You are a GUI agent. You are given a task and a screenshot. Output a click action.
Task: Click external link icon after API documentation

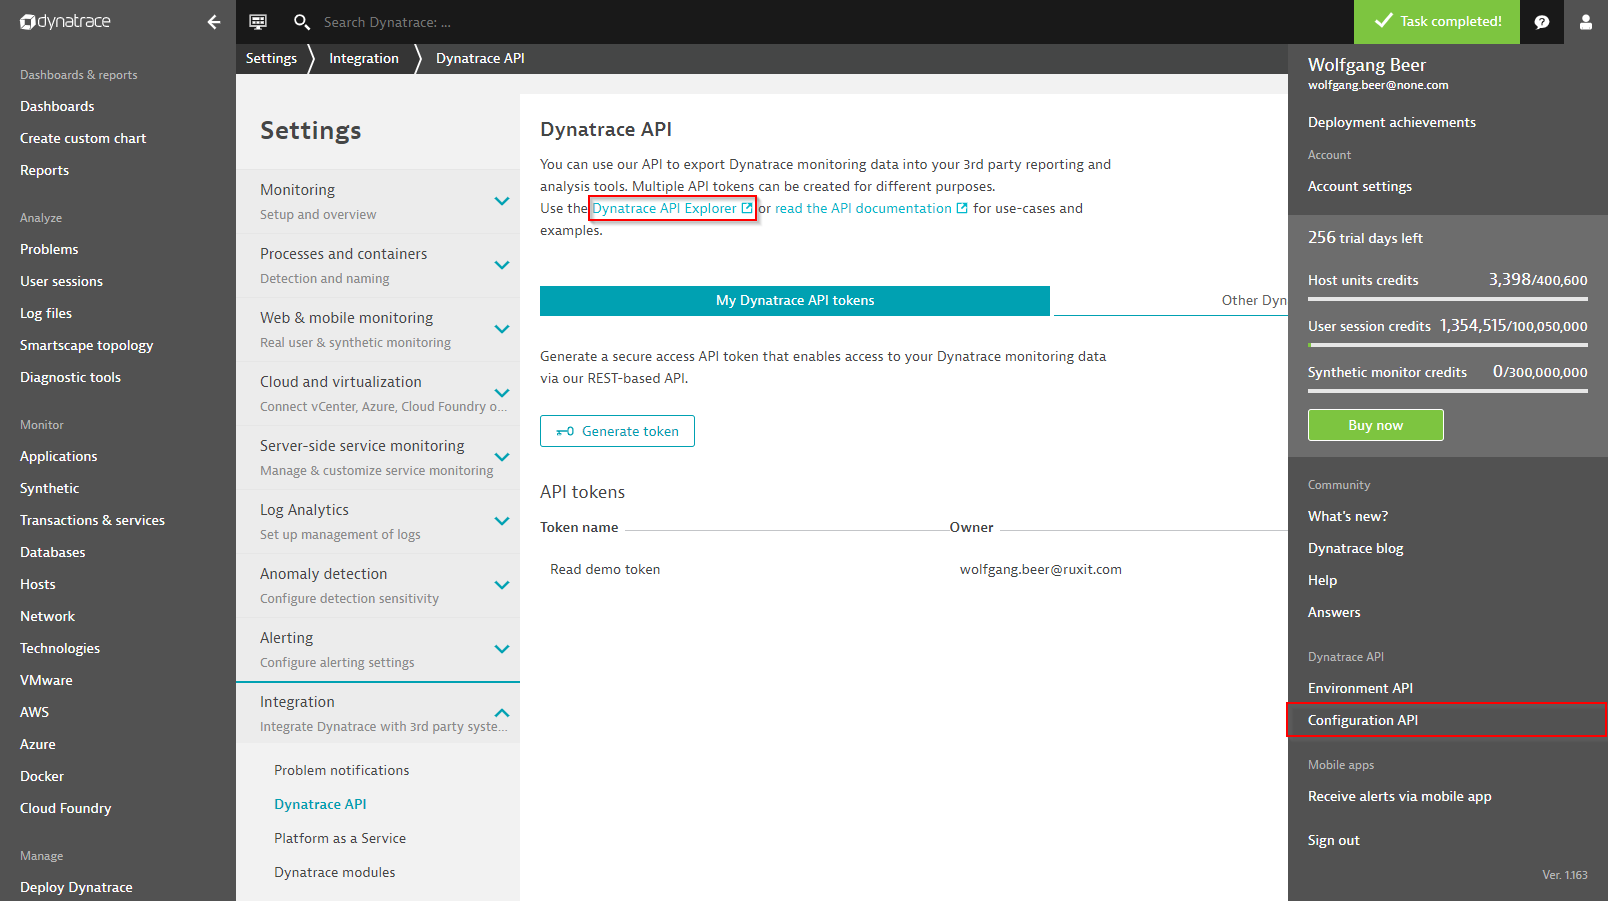click(x=962, y=208)
